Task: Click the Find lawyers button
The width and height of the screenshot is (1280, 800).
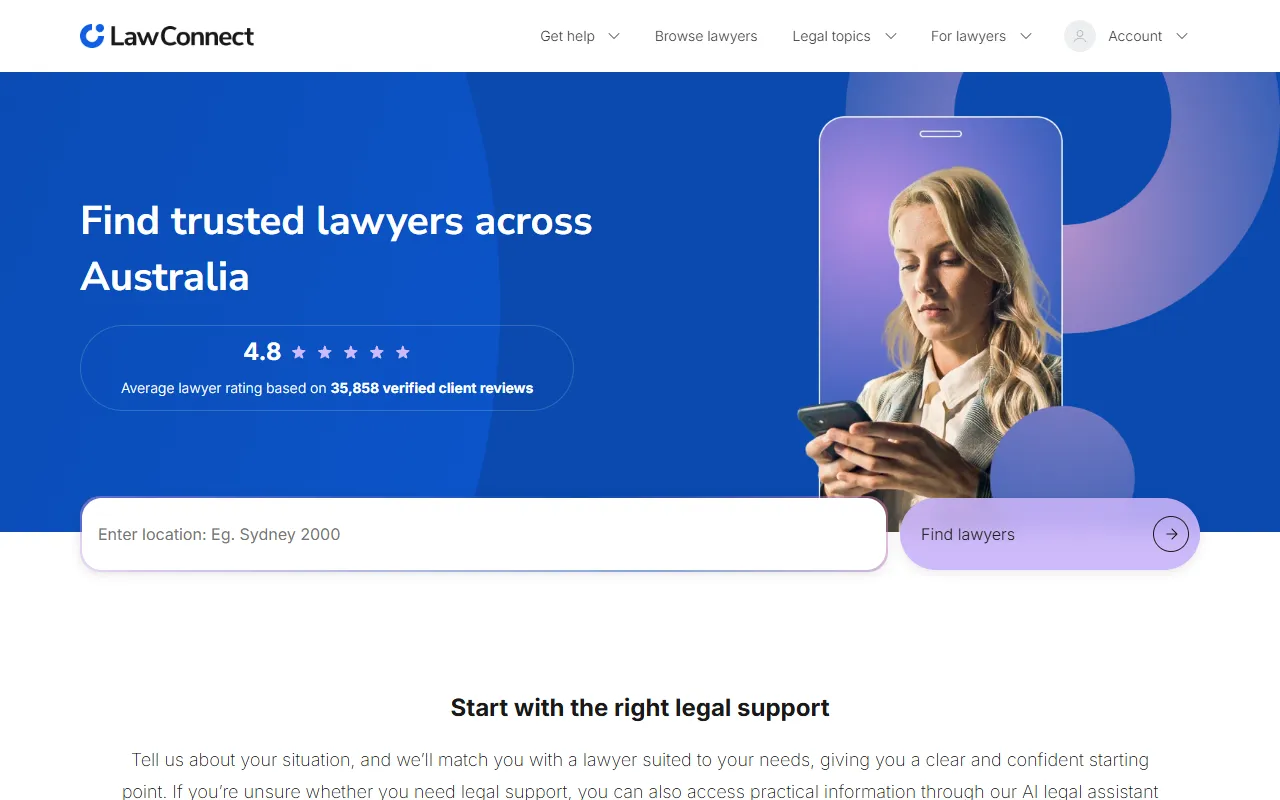Action: point(1050,534)
